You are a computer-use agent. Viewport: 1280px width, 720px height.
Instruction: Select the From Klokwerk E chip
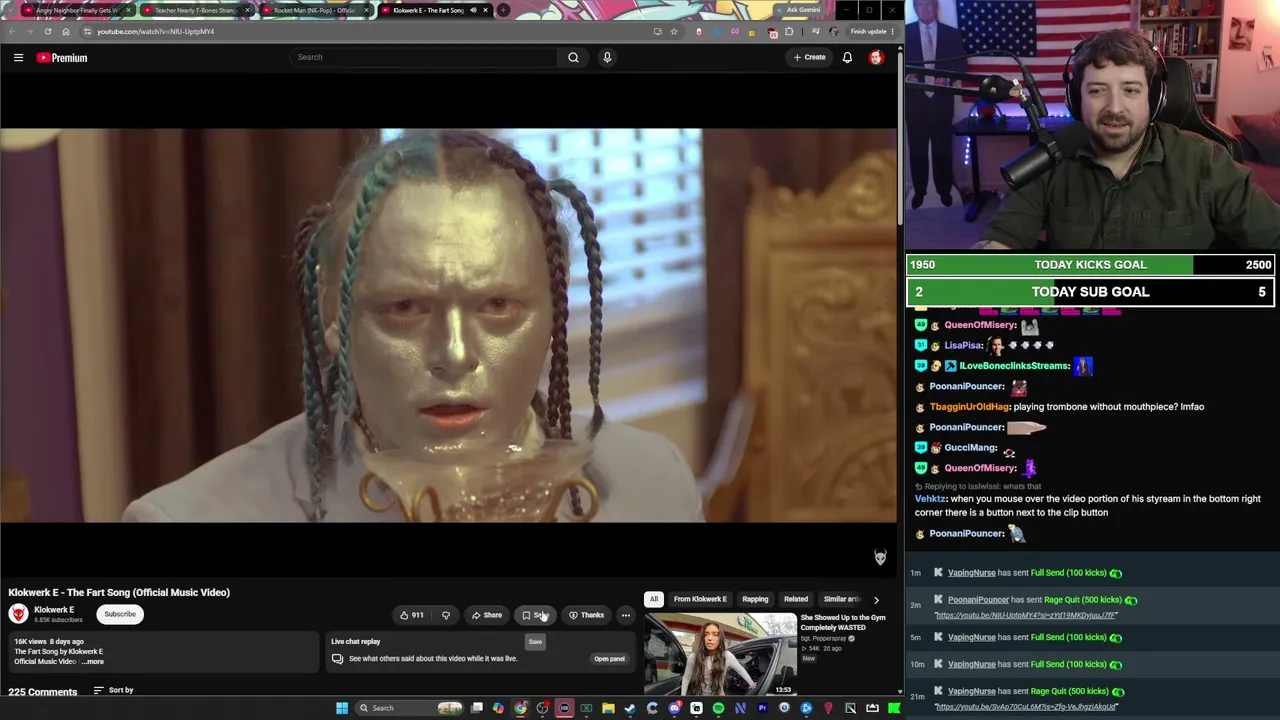pos(700,599)
